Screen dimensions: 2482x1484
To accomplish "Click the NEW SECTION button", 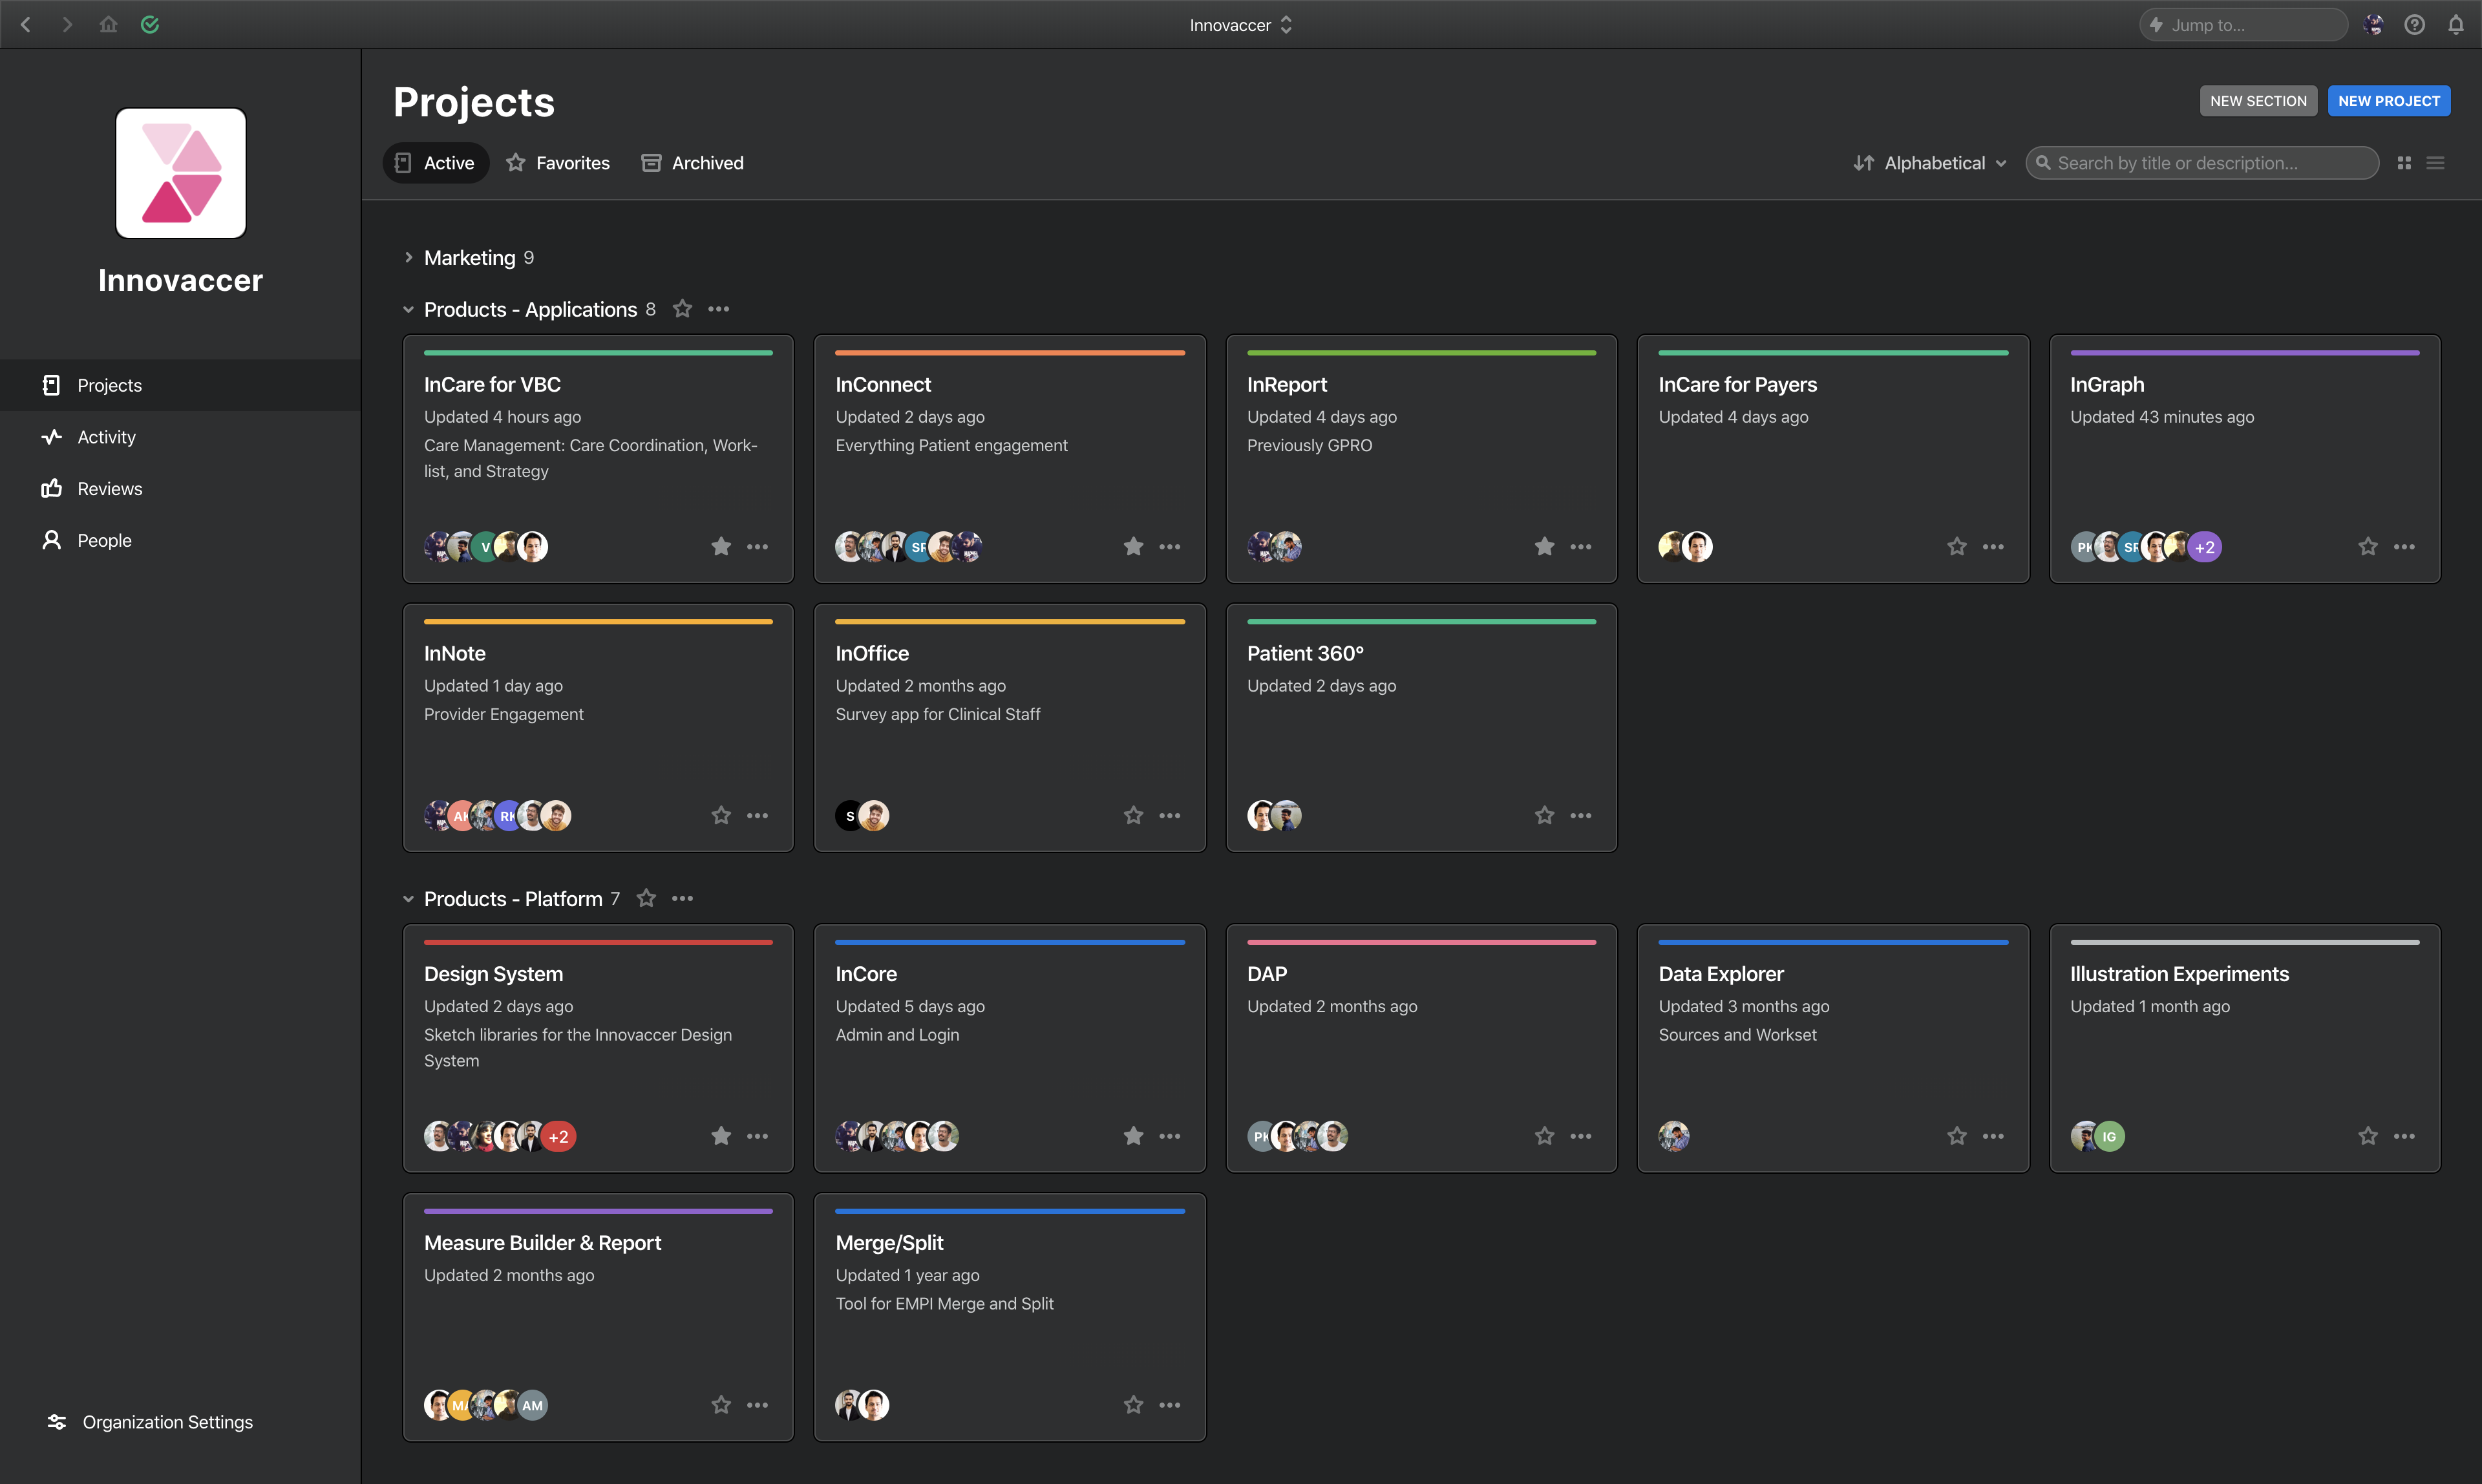I will pos(2258,101).
